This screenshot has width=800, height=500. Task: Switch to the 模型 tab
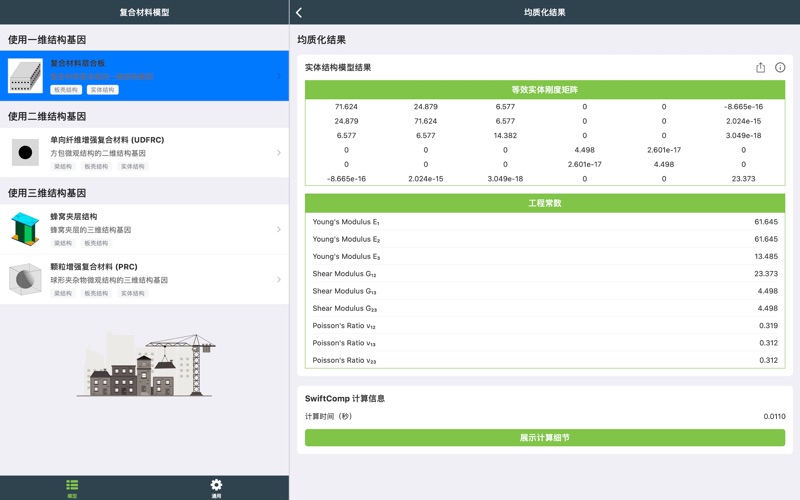[x=72, y=487]
